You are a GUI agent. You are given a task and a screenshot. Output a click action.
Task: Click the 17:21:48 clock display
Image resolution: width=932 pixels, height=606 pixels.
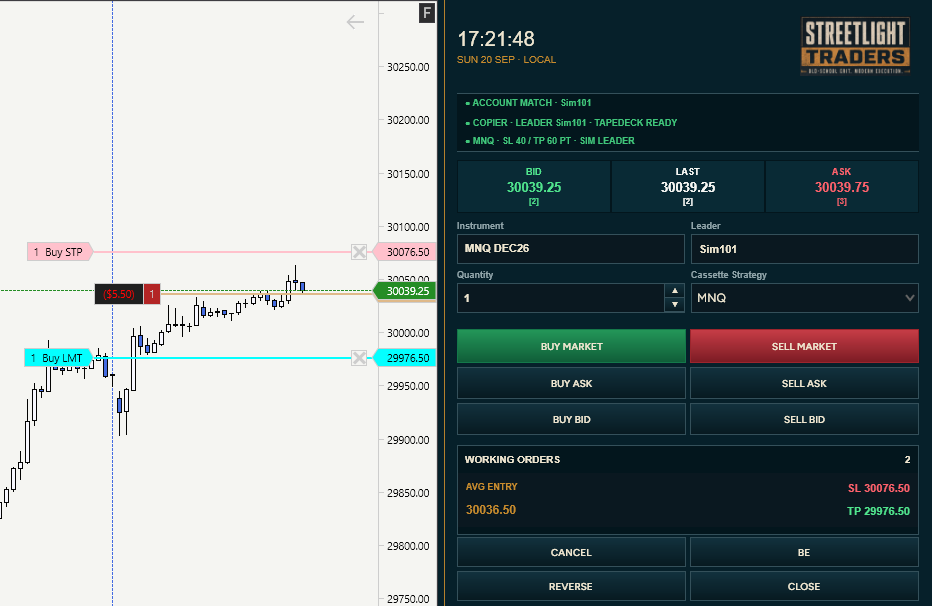pos(496,39)
